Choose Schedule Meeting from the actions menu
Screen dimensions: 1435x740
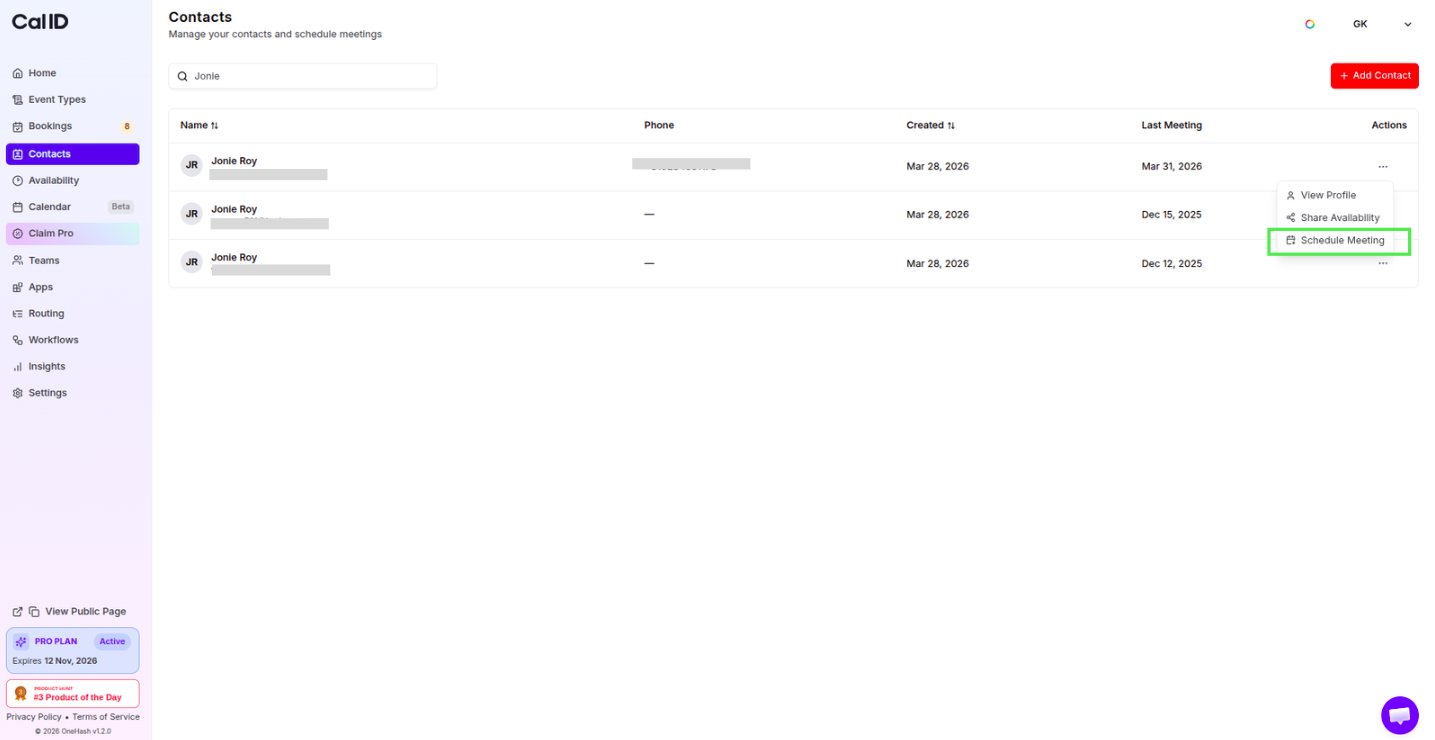click(1335, 241)
